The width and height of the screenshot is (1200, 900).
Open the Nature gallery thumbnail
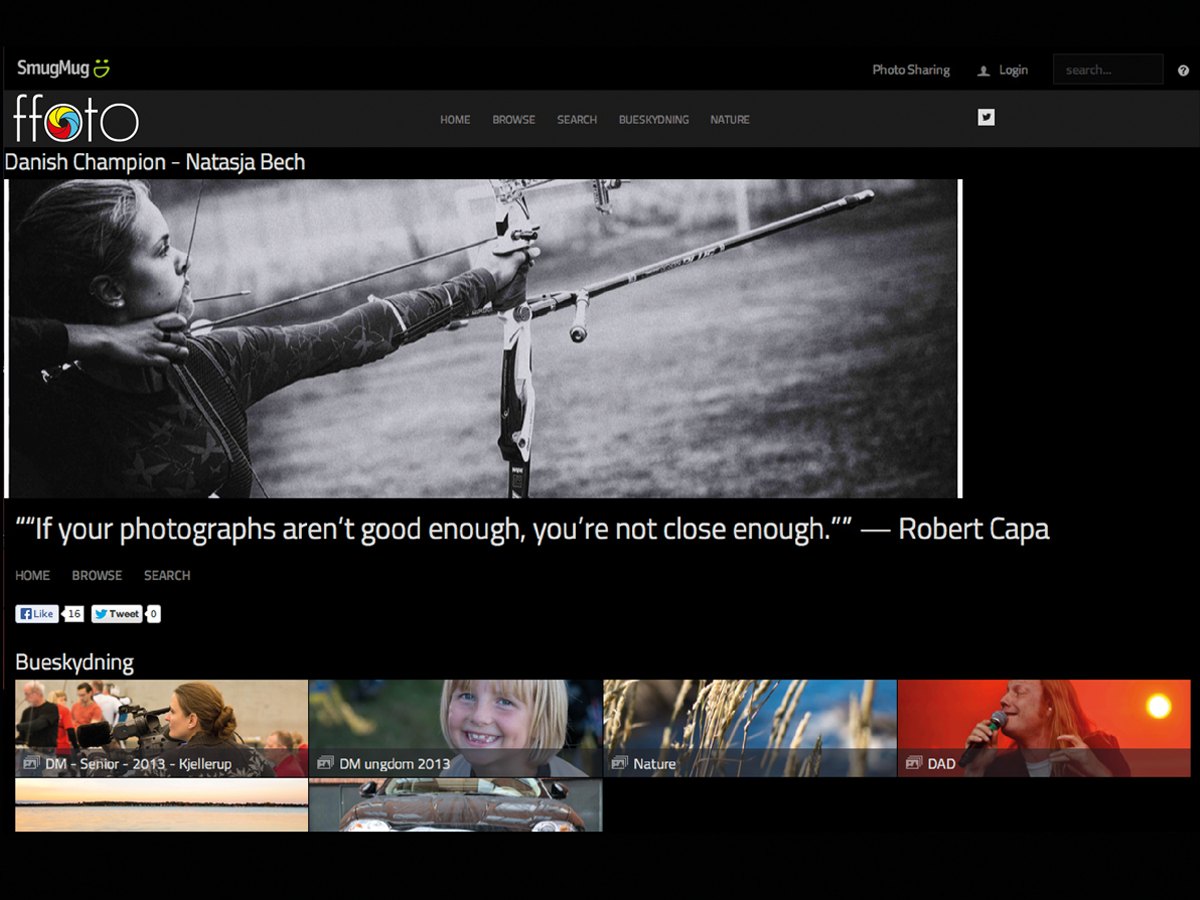point(750,728)
